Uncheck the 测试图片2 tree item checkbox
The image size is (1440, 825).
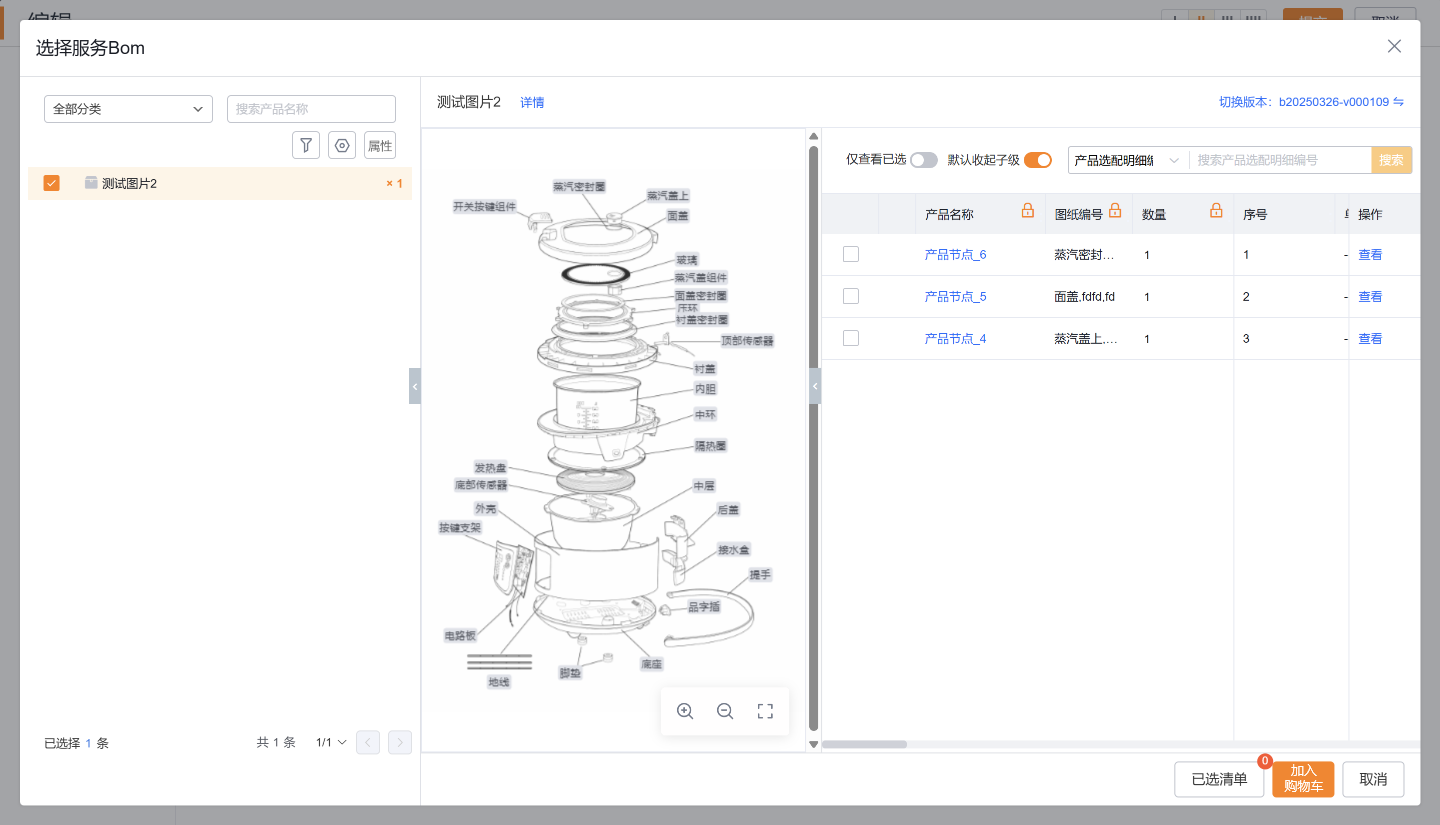coord(52,183)
